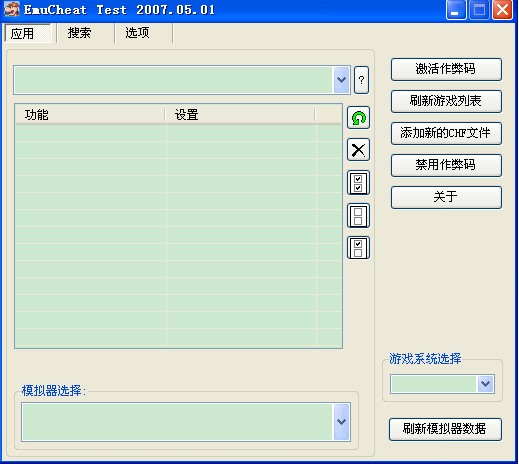Viewport: 519px width, 464px height.
Task: Click the 刷新模拟器数据 button
Action: 445,429
